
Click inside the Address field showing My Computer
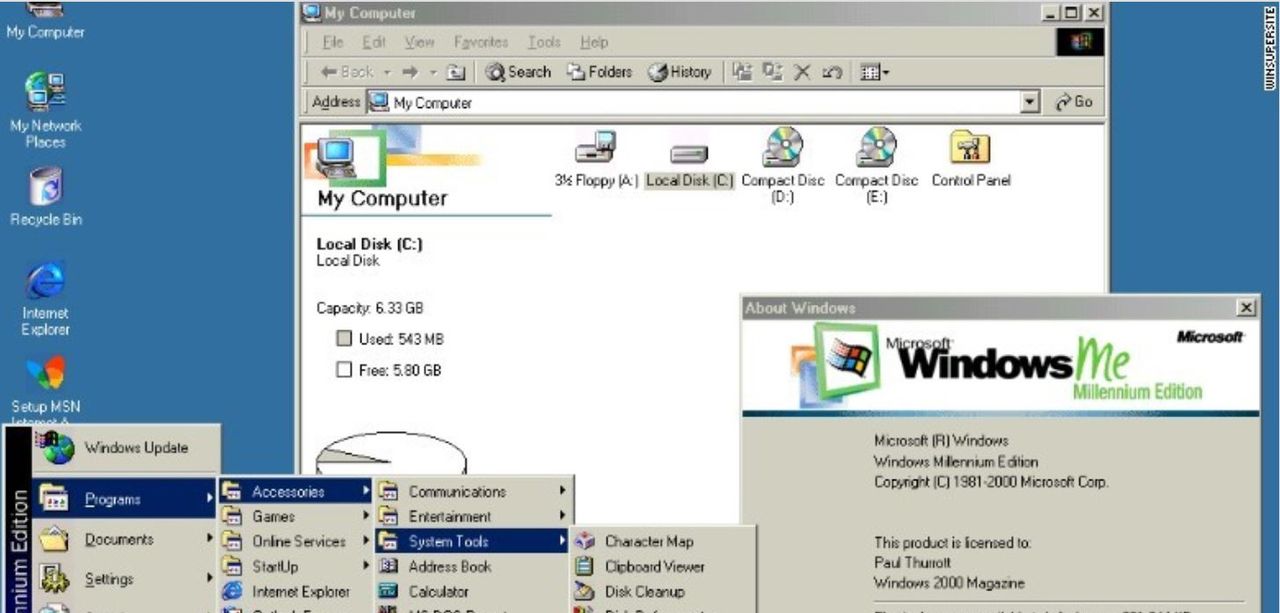(x=700, y=102)
